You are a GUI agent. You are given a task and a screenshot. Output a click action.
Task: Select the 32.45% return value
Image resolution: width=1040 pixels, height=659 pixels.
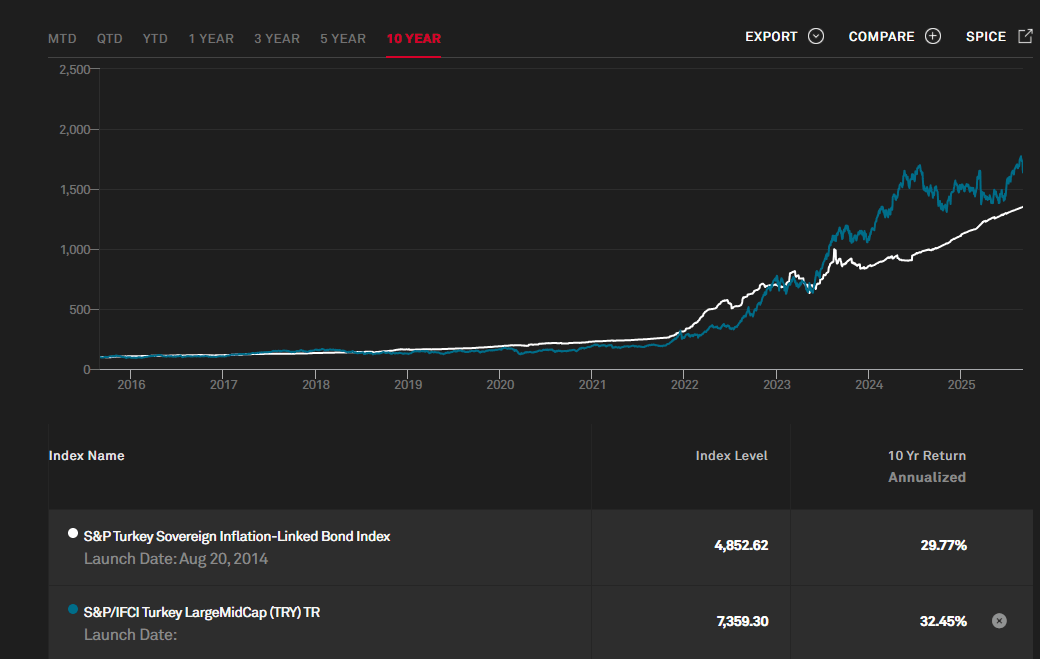click(943, 621)
